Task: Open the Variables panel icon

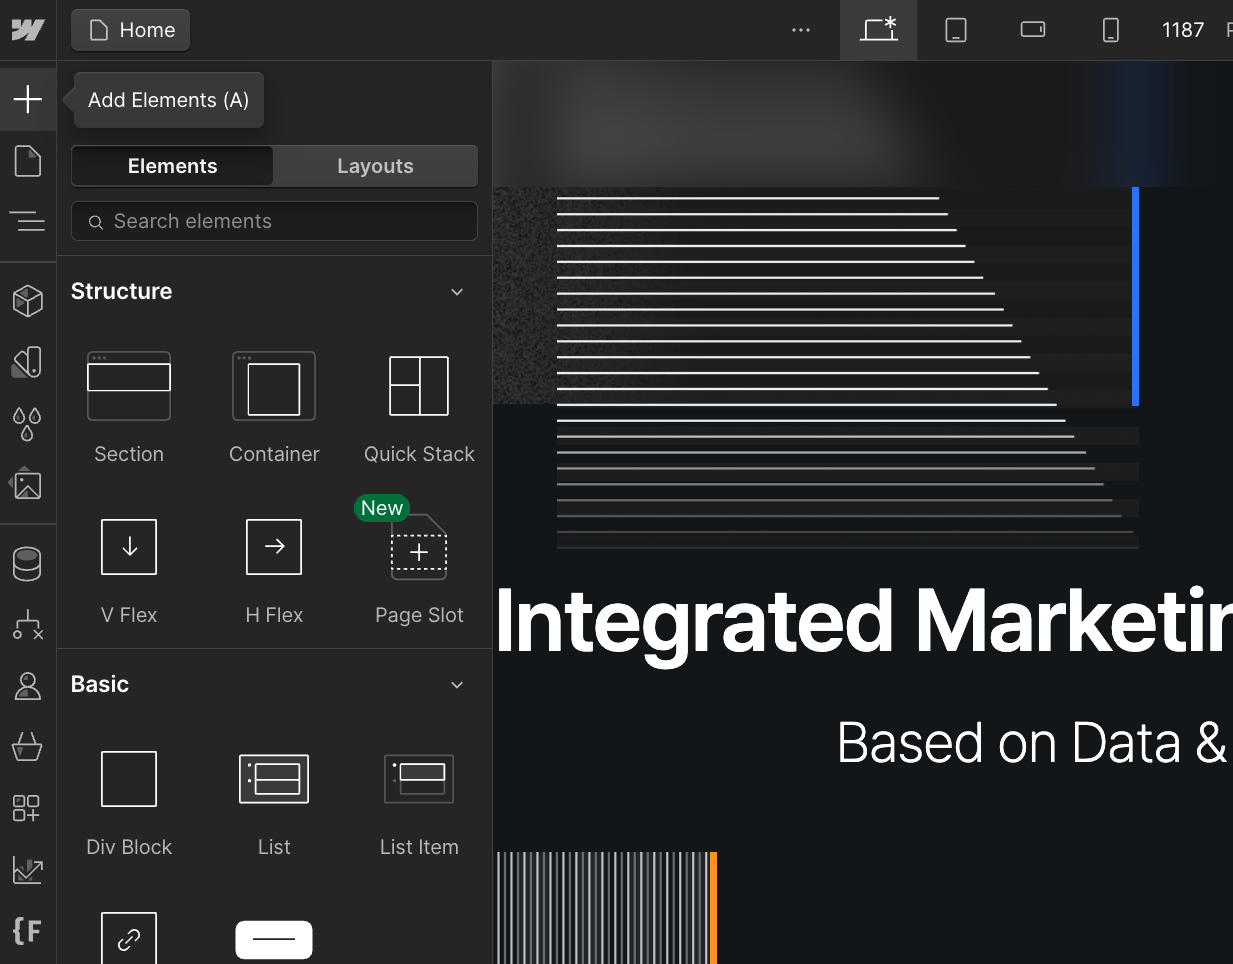Action: click(28, 362)
